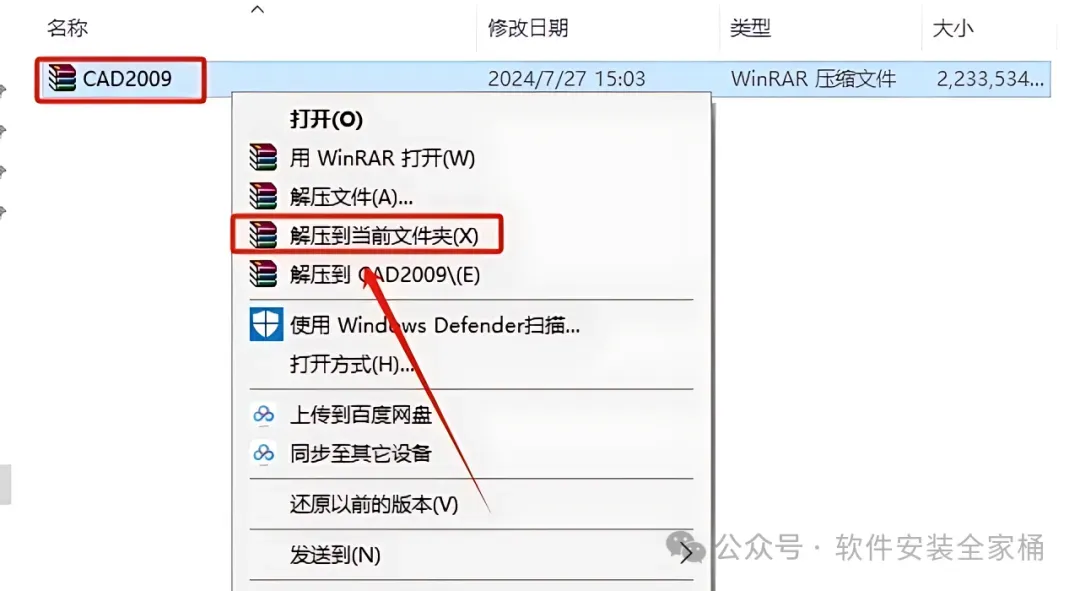The height and width of the screenshot is (591, 1080).
Task: Select 解压到当前文件夹(X) menu entry
Action: pyautogui.click(x=384, y=236)
